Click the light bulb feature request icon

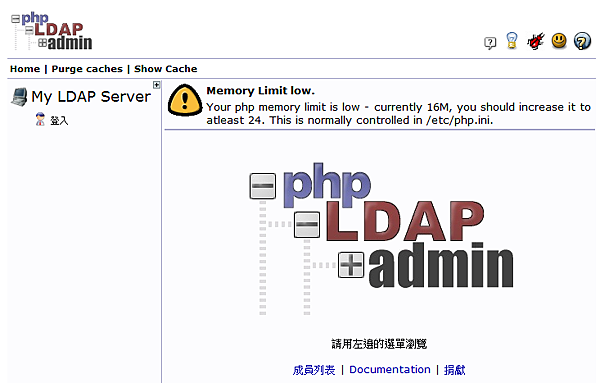(x=512, y=41)
